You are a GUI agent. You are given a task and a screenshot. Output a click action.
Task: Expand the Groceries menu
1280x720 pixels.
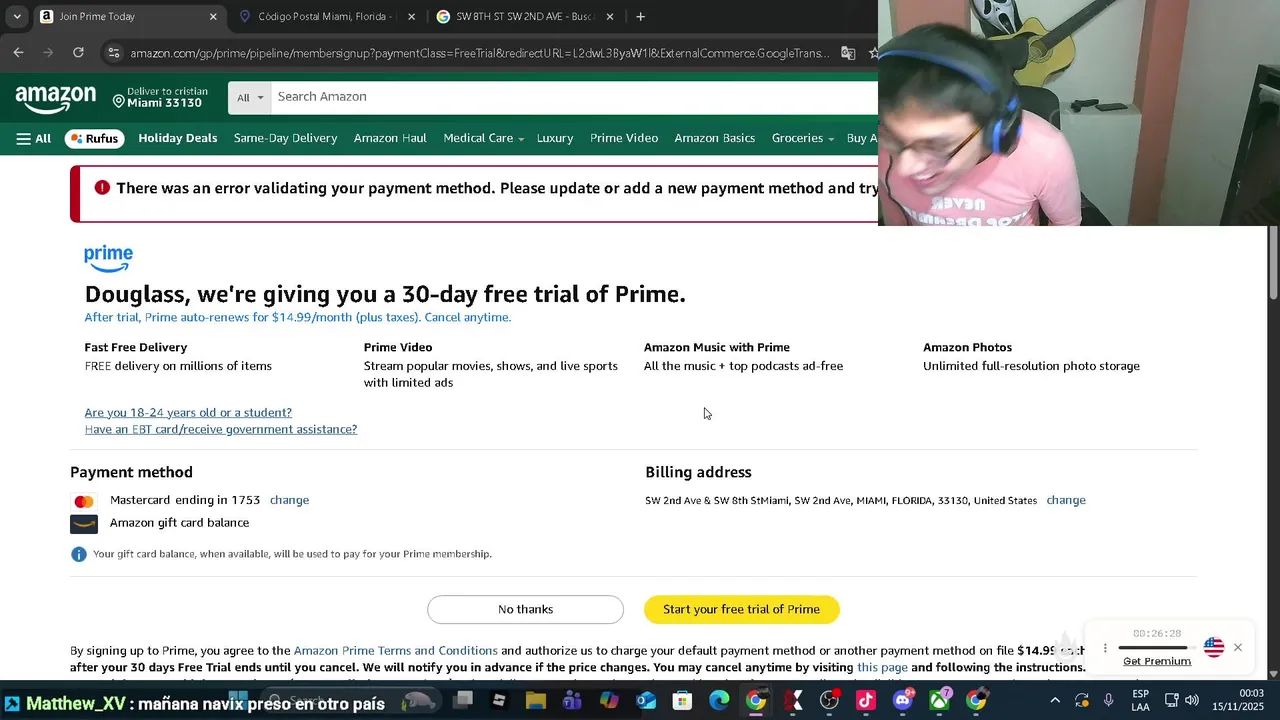[802, 138]
